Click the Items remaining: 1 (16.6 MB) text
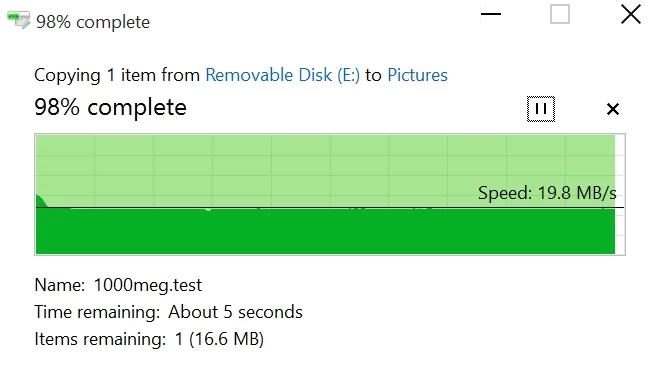The width and height of the screenshot is (659, 372). tap(149, 339)
